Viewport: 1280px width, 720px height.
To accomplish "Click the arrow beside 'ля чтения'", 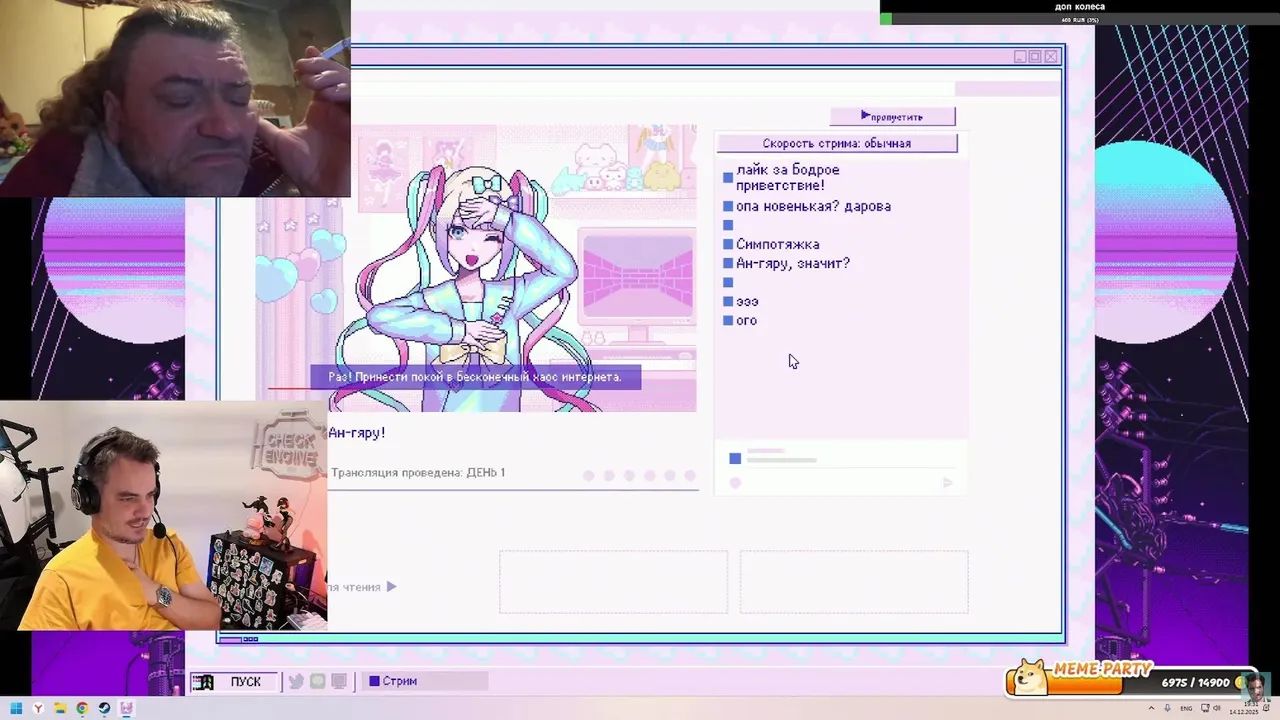I will point(391,587).
